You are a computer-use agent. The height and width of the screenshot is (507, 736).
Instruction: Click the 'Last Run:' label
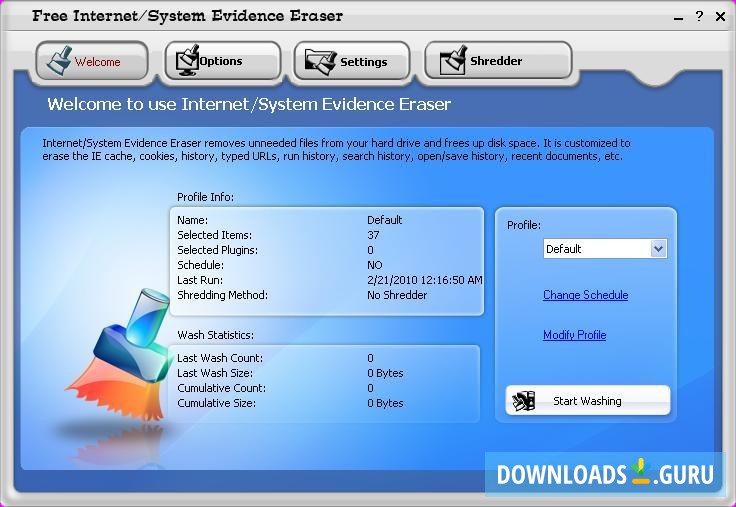click(x=200, y=280)
